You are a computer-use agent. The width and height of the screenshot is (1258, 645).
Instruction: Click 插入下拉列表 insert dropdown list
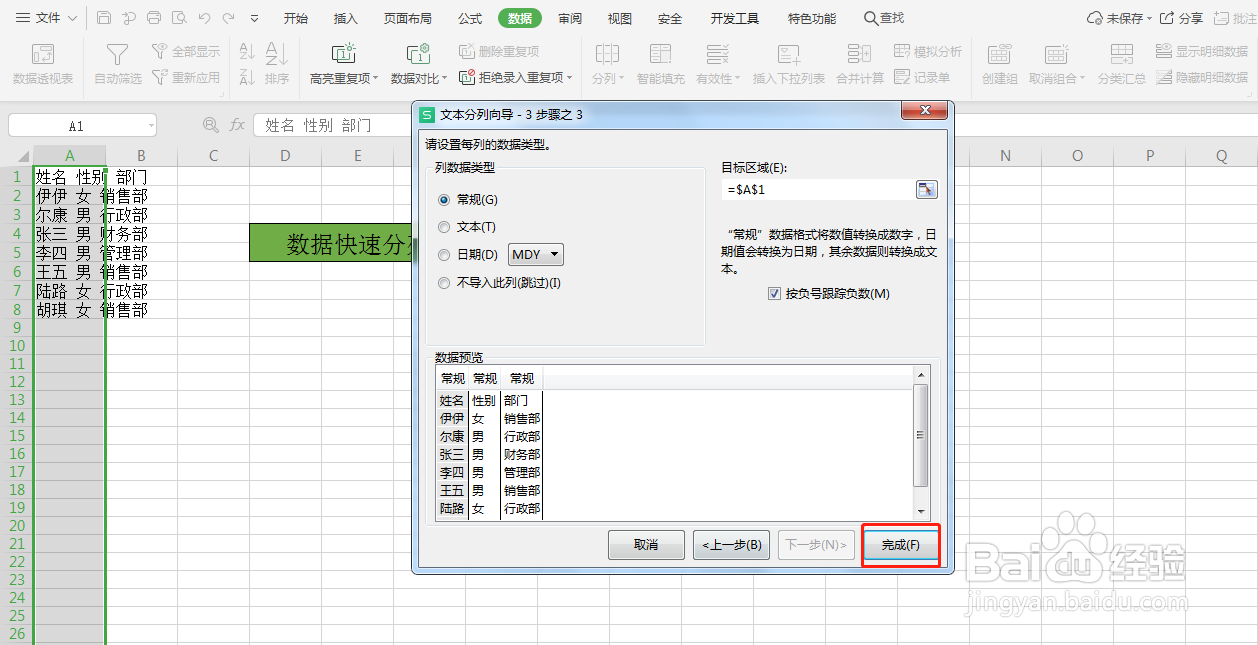789,64
